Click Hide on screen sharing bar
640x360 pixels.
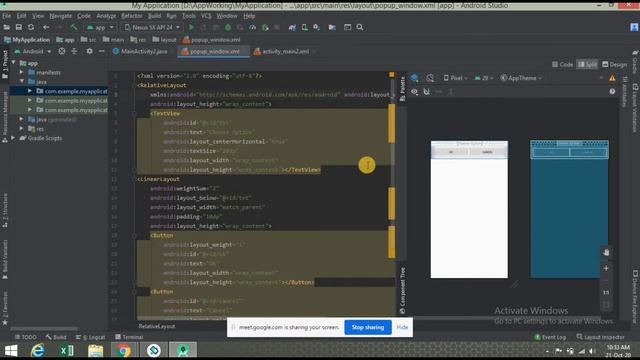pos(402,327)
